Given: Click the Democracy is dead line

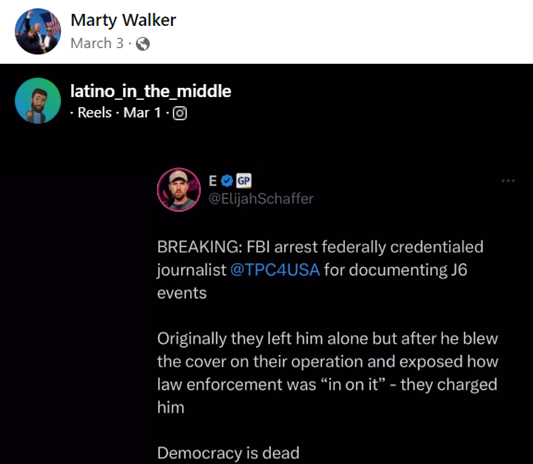Looking at the screenshot, I should click(x=228, y=453).
